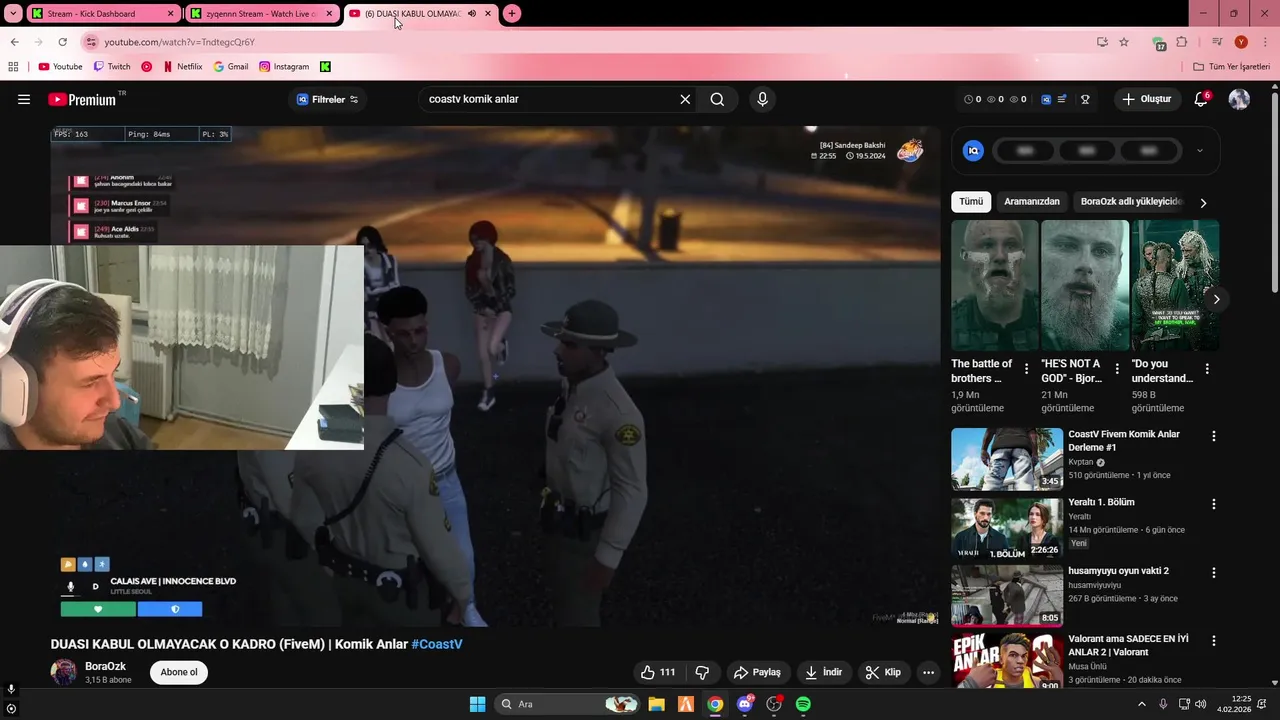Click the Oluştur create button
This screenshot has width=1280, height=720.
pos(1147,99)
